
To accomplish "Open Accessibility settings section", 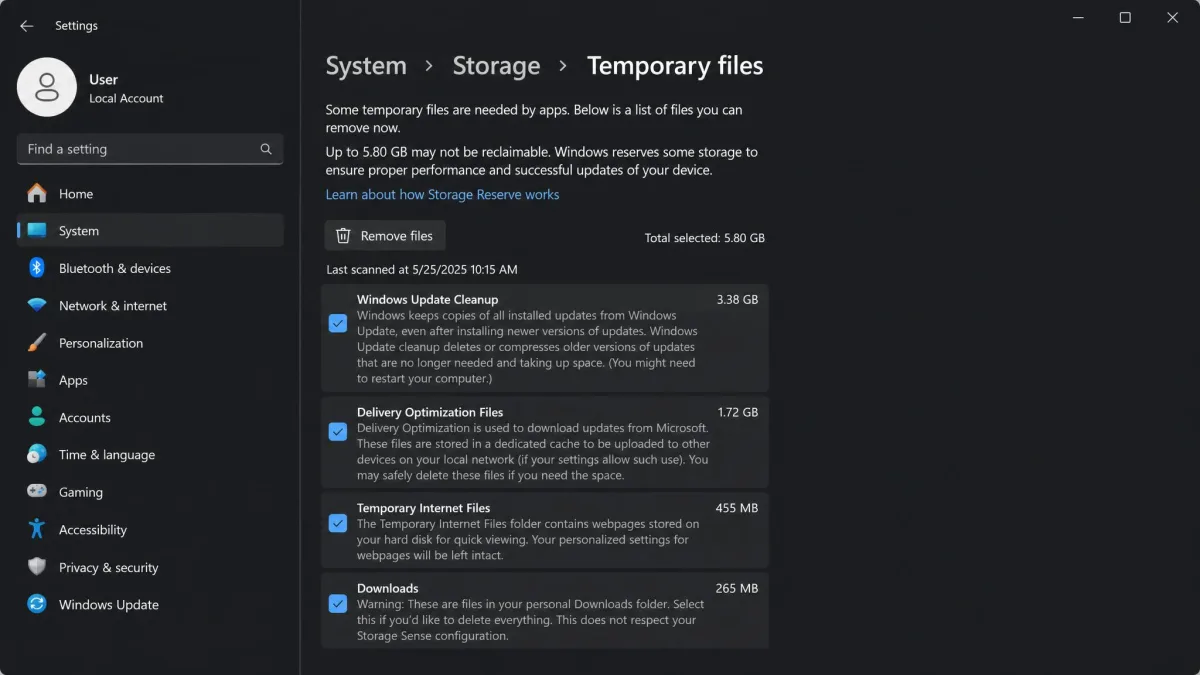I will (x=150, y=530).
